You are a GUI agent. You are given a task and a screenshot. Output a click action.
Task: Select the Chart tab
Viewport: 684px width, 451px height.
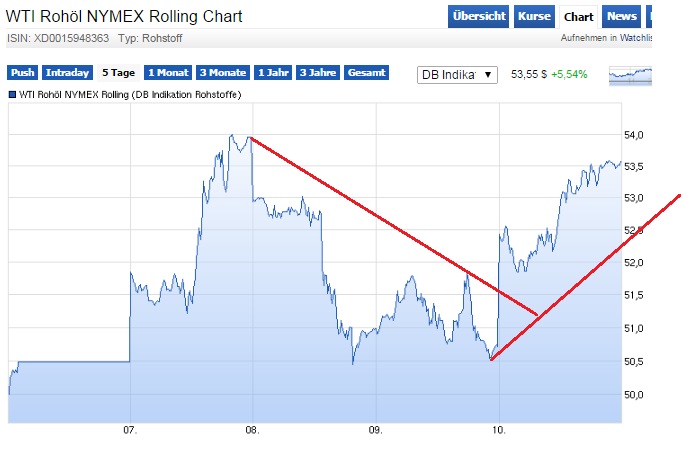[579, 17]
